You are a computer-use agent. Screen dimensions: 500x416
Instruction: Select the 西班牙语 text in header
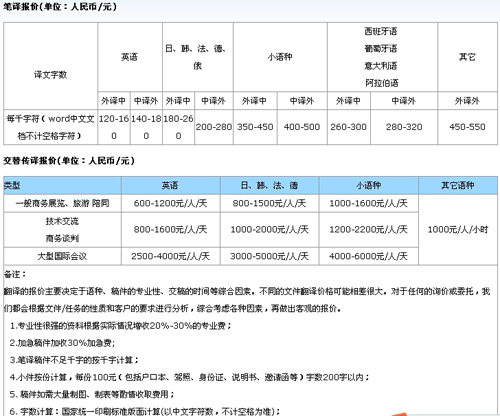[x=381, y=31]
